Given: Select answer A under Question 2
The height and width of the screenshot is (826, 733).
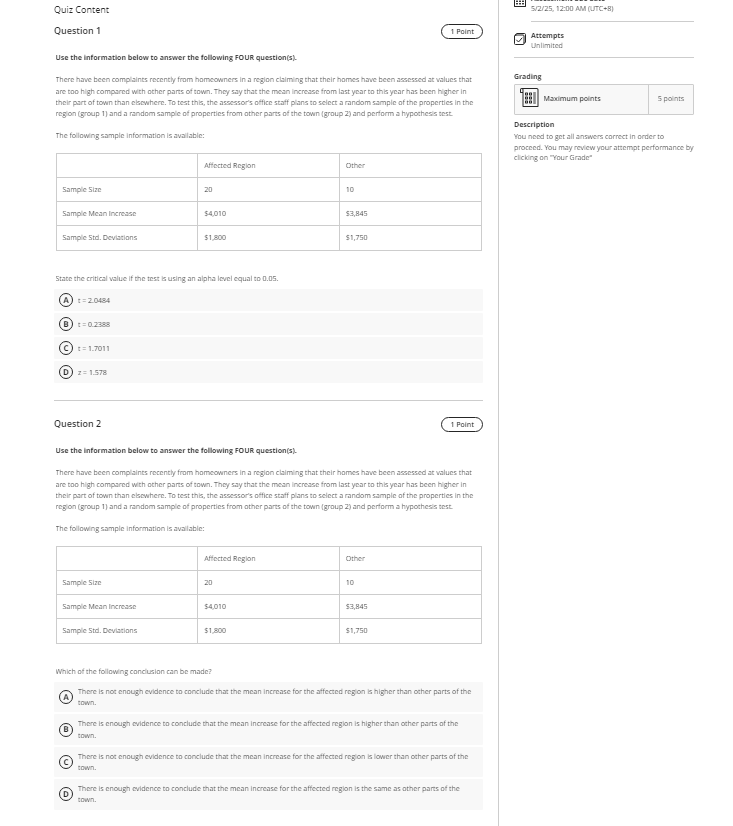Looking at the screenshot, I should (66, 696).
